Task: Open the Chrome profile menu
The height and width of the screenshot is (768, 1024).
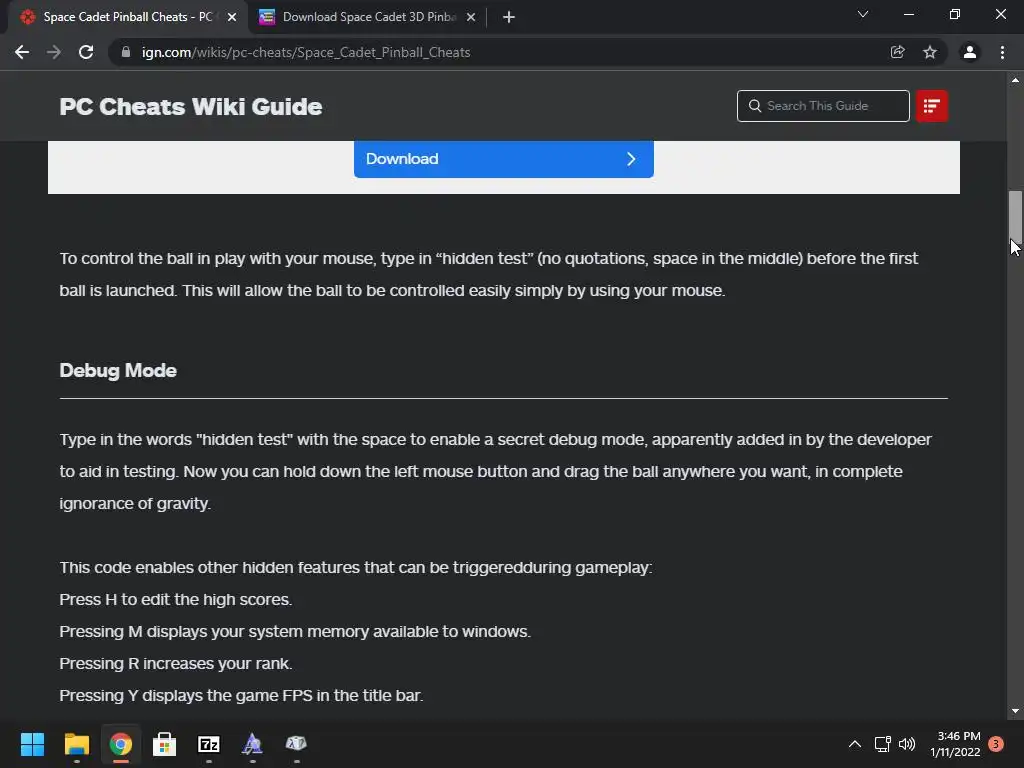Action: coord(969,52)
